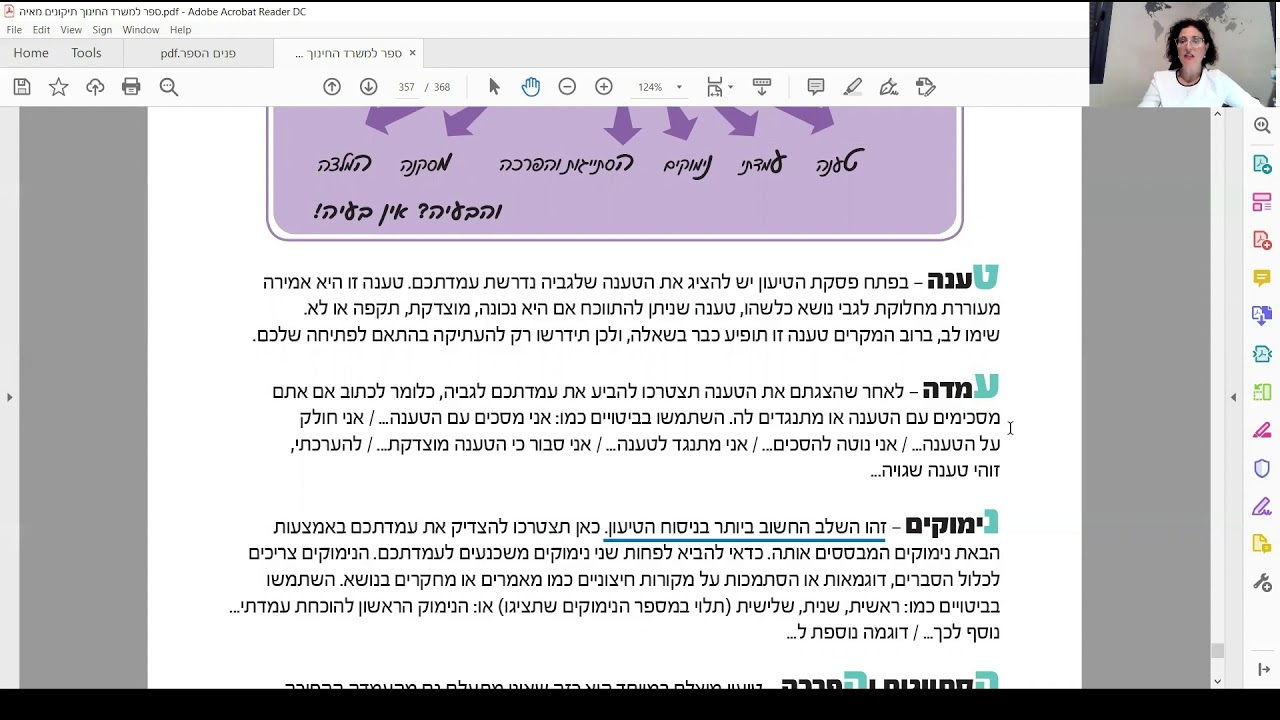Open Fill & Sign in the right tools pane
The height and width of the screenshot is (720, 1280).
(x=1262, y=506)
